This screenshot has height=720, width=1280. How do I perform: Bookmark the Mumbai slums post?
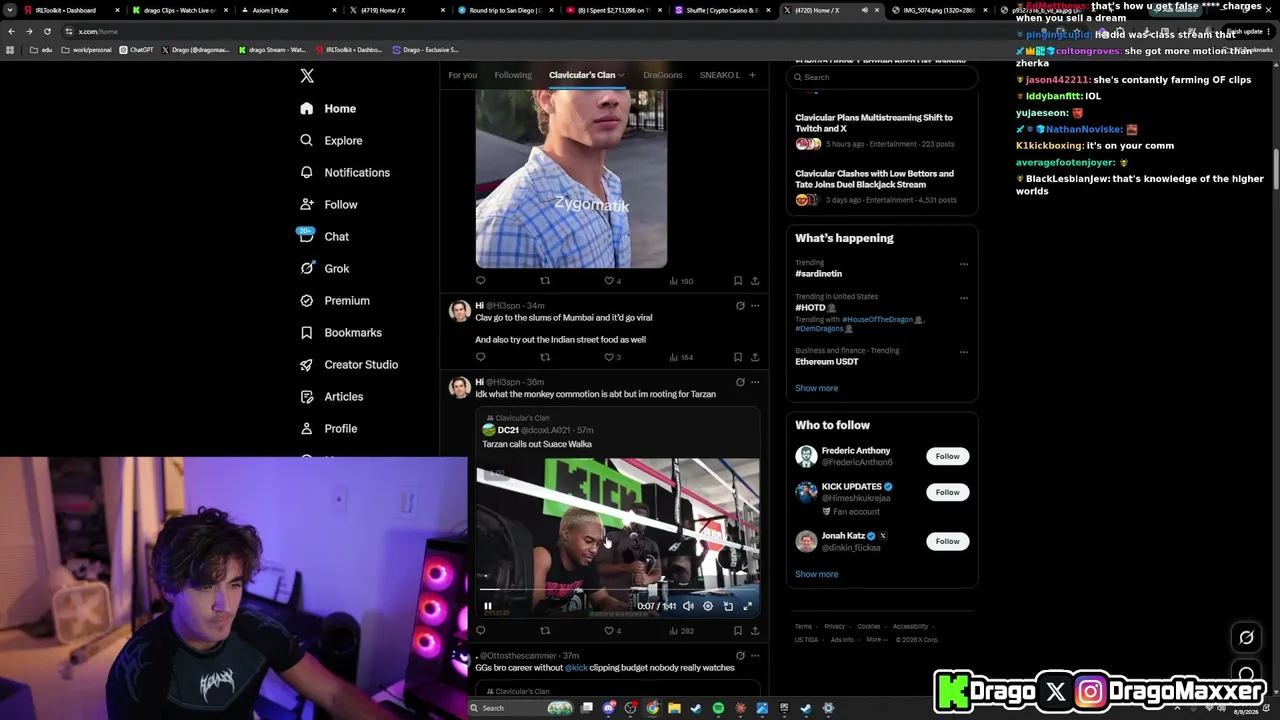(738, 357)
